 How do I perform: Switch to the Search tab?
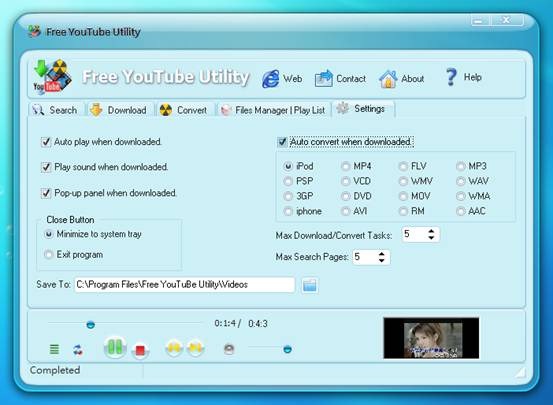point(56,110)
